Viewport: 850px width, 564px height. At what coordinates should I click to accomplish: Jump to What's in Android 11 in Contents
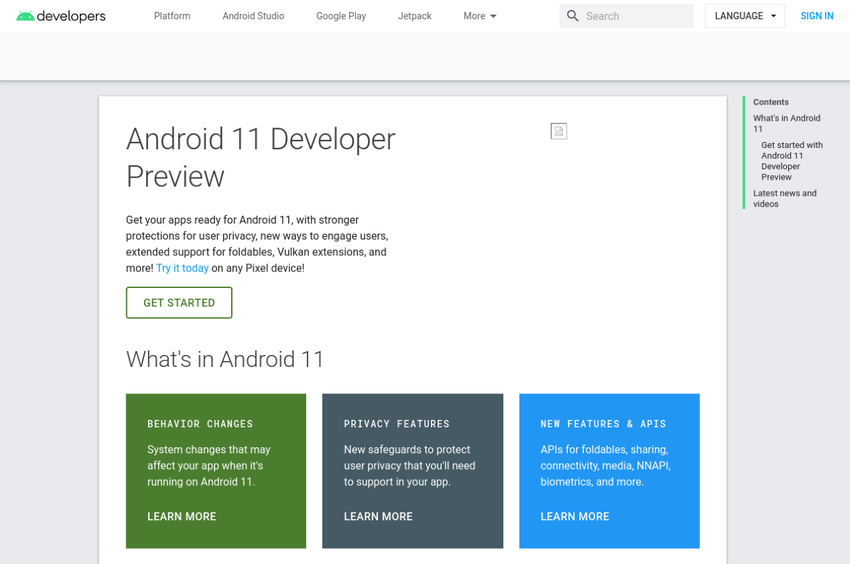(x=786, y=123)
